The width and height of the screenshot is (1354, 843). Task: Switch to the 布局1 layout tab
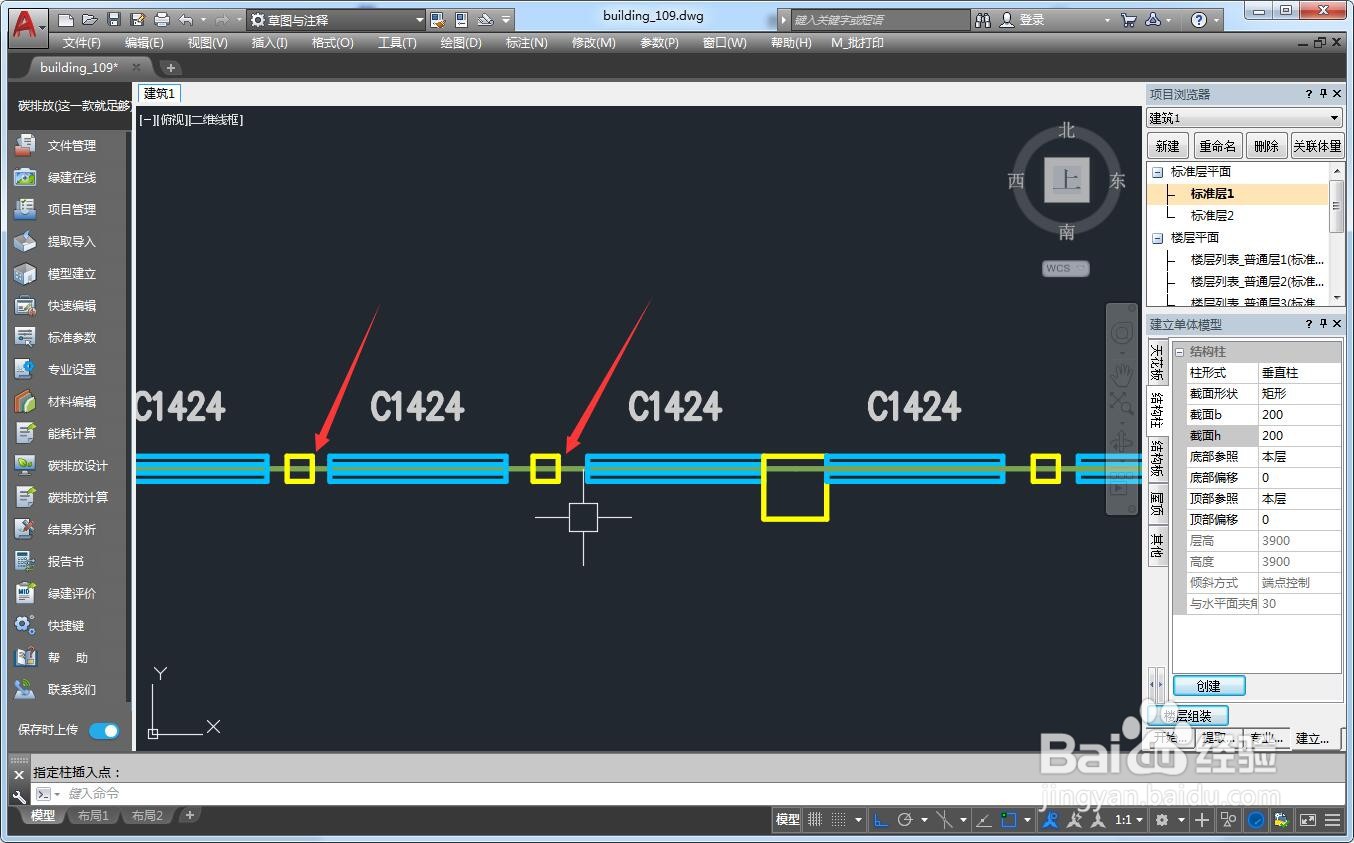coord(94,816)
